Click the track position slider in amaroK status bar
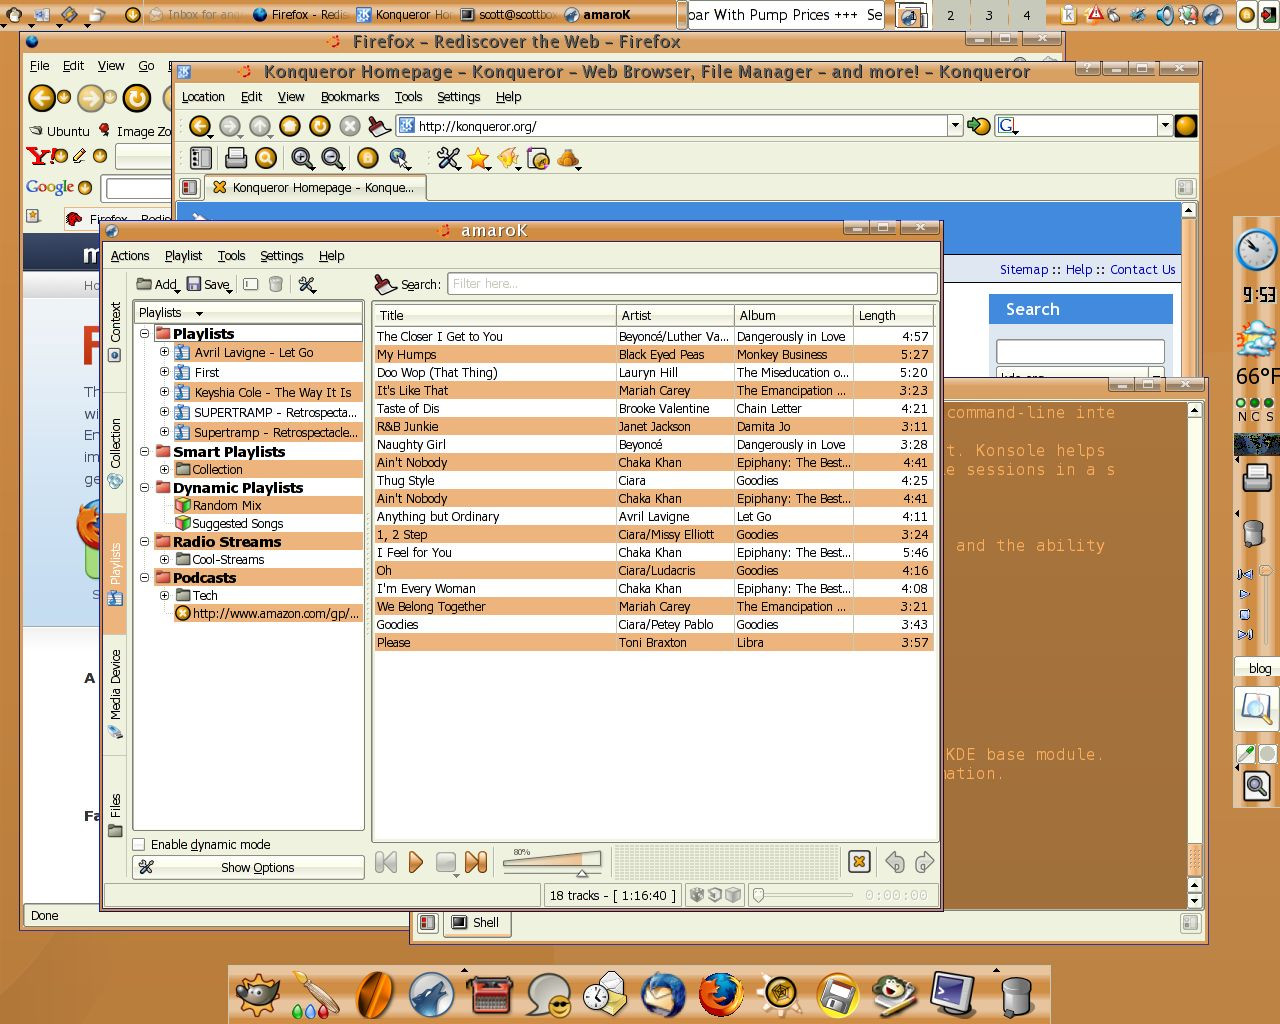1280x1024 pixels. point(804,895)
